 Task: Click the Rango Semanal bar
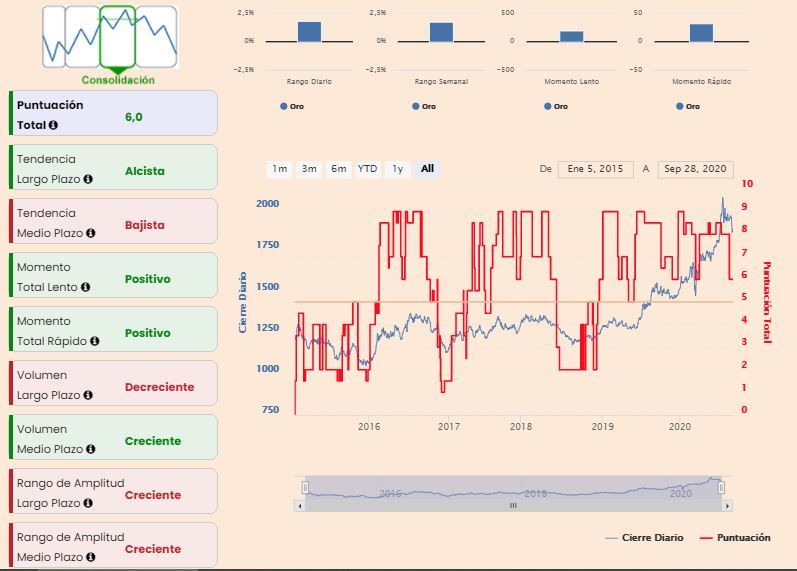pos(441,32)
